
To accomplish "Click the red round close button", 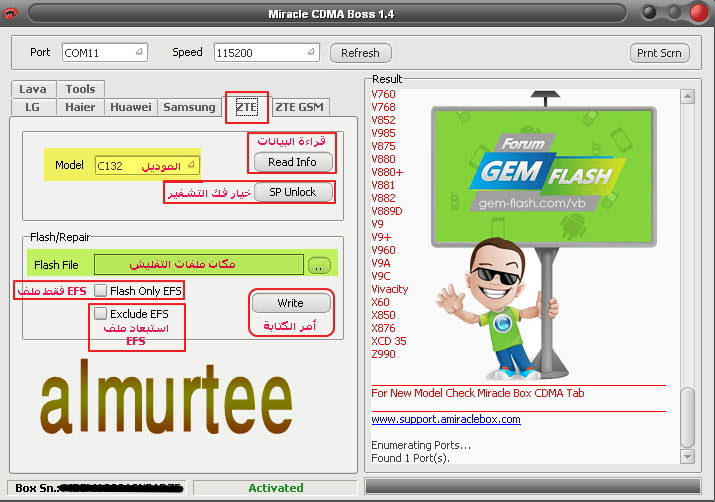I will coord(699,13).
